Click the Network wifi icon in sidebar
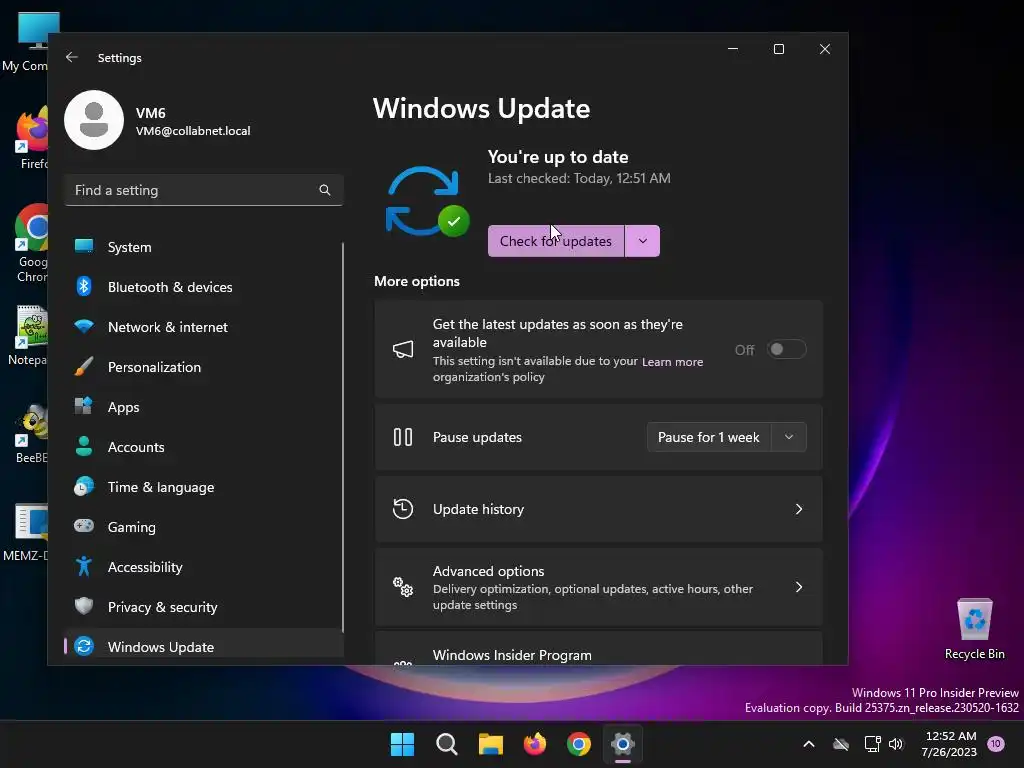 pyautogui.click(x=84, y=326)
